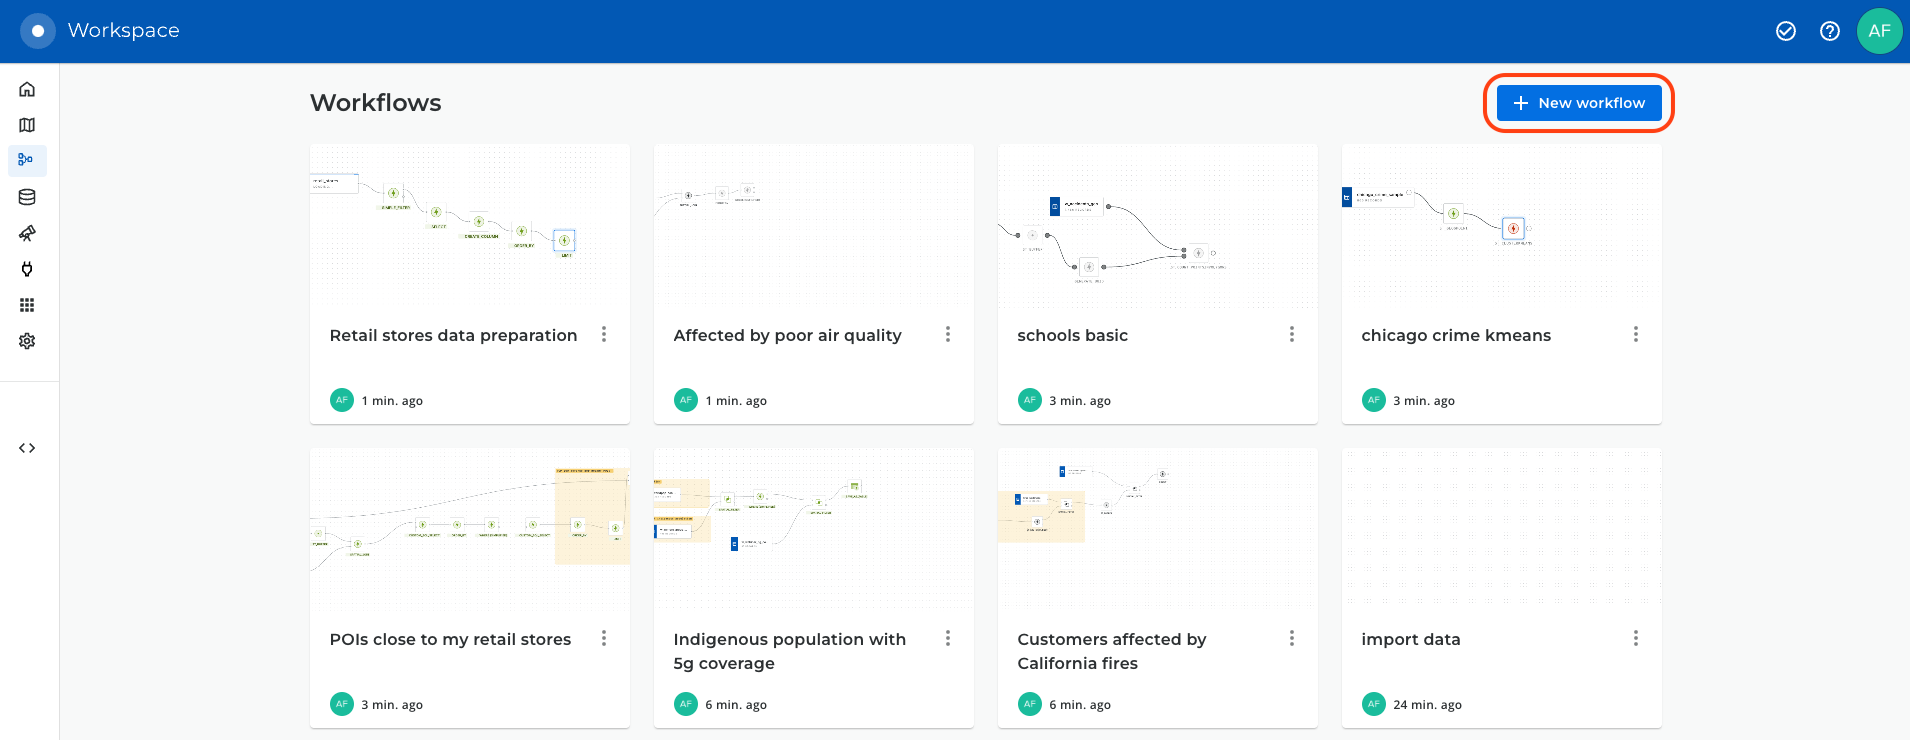The image size is (1910, 740).
Task: Open the Affected by poor air quality workflow
Action: [x=813, y=226]
